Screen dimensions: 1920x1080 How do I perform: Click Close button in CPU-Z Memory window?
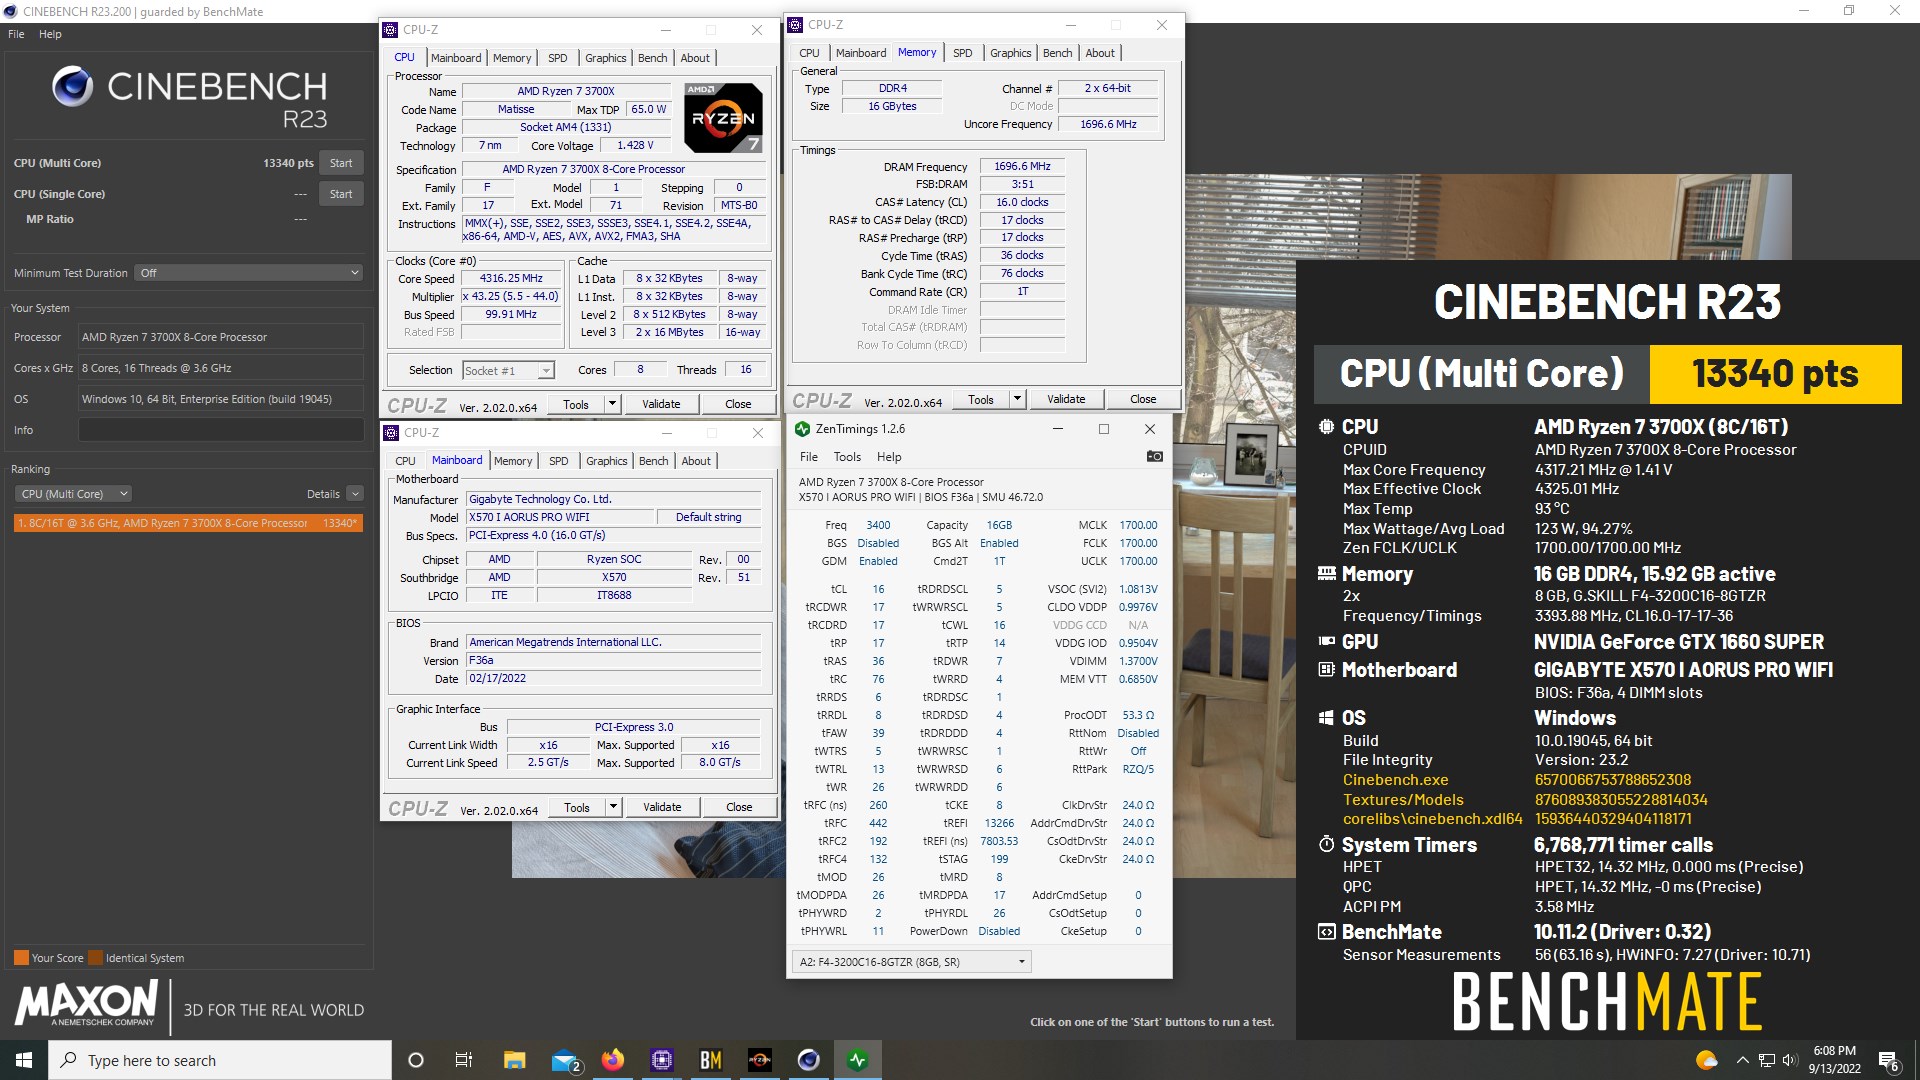point(1143,399)
